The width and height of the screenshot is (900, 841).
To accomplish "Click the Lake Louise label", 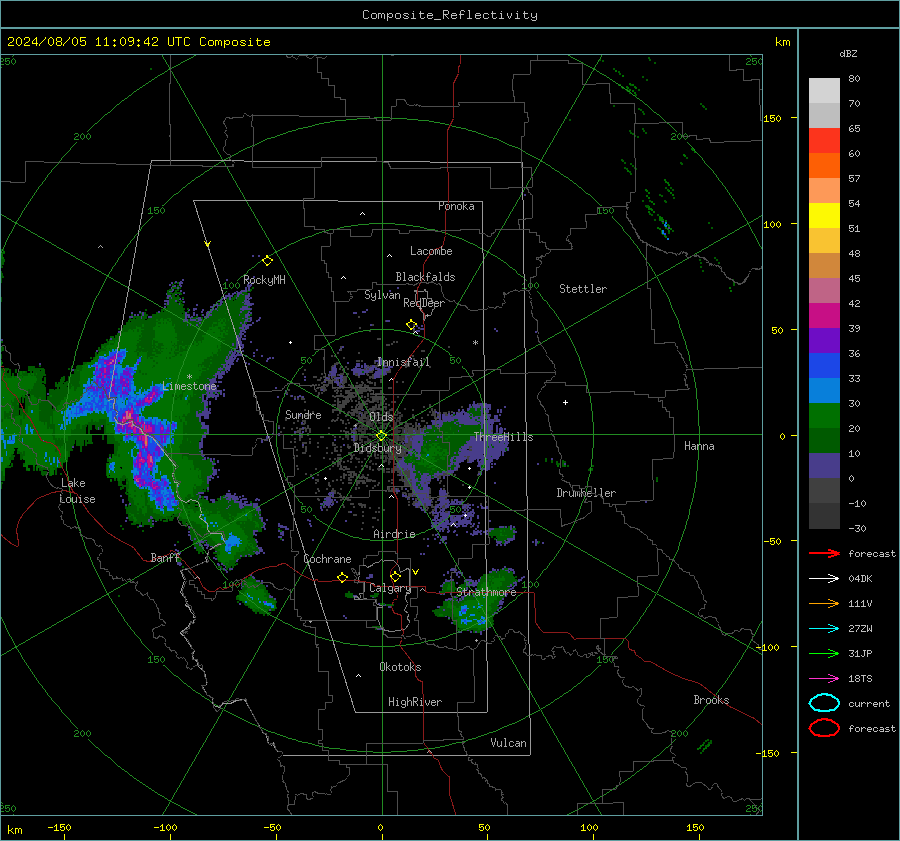I will (77, 491).
